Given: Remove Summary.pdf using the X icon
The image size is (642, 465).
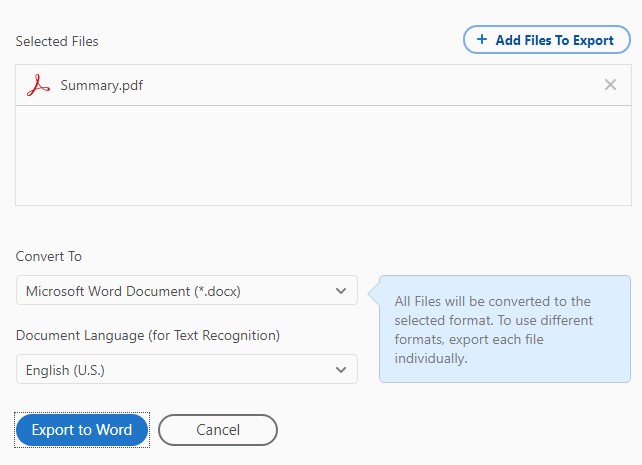Looking at the screenshot, I should (x=610, y=85).
